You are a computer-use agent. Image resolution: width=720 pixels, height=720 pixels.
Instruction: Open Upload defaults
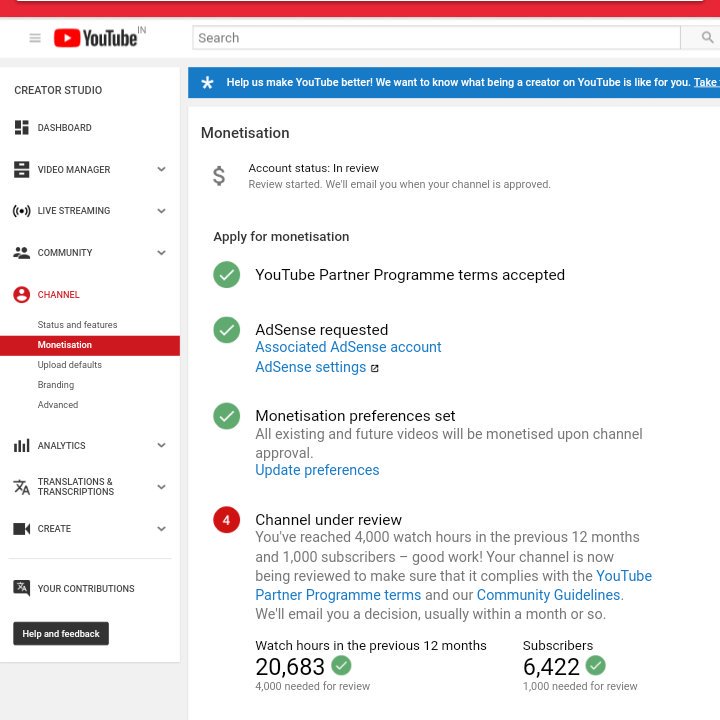pyautogui.click(x=69, y=365)
